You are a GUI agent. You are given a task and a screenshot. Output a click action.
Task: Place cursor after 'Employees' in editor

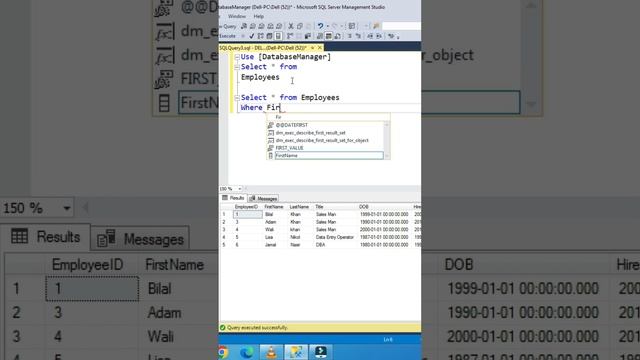coord(280,77)
